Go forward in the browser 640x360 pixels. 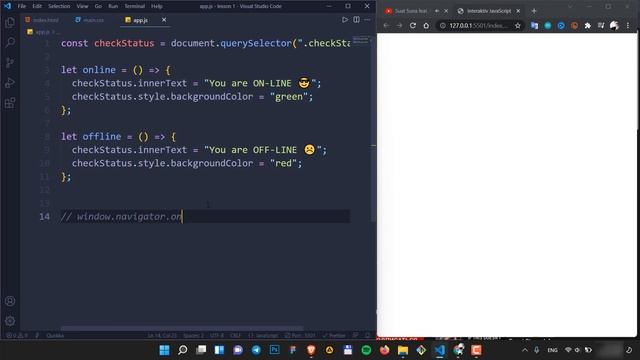[399, 25]
